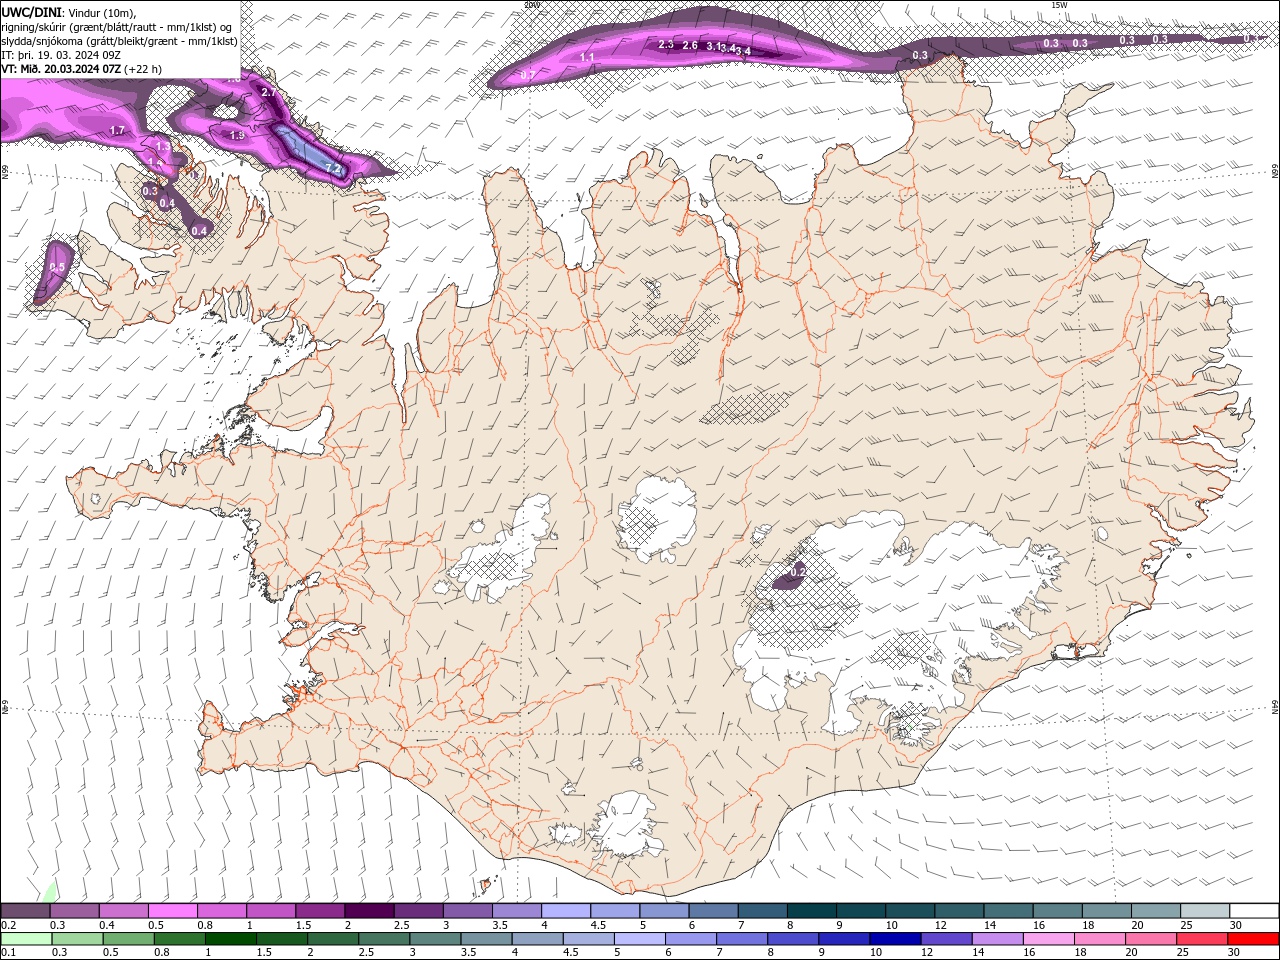1280x960 pixels.
Task: Click the '(+22 h)' forecast offset text
Action: coord(143,69)
